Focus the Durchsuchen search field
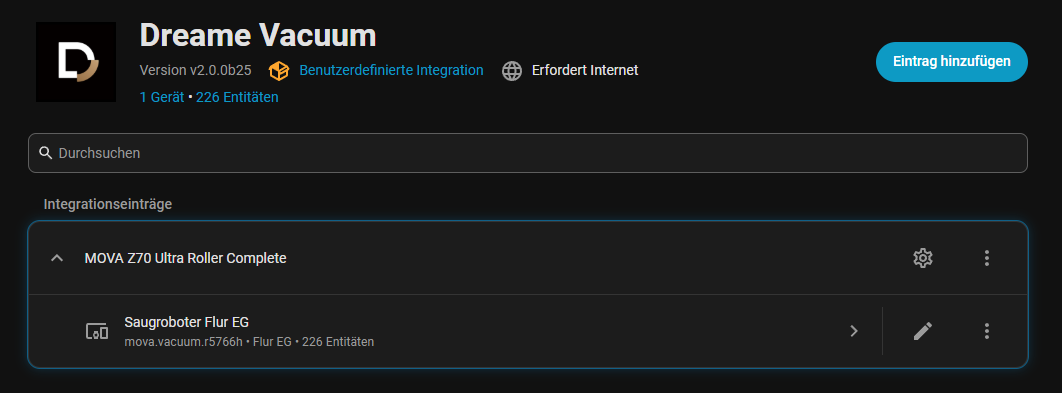This screenshot has width=1062, height=393. pos(528,153)
